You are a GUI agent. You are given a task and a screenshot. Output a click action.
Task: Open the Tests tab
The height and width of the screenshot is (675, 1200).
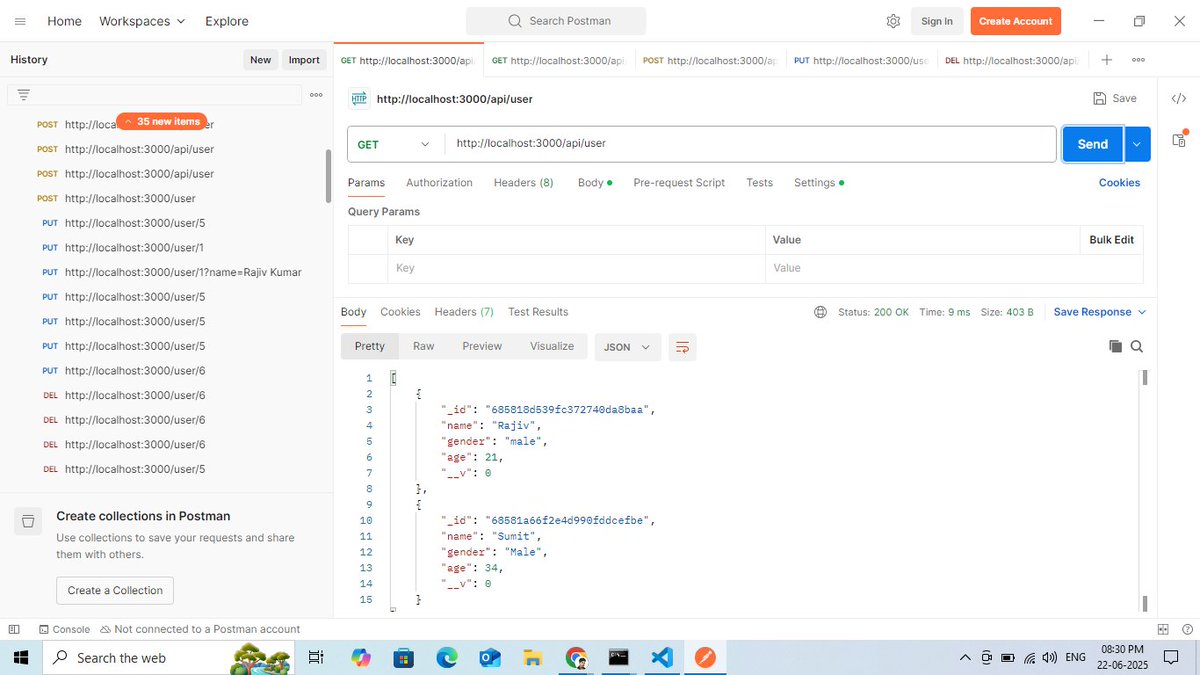pyautogui.click(x=759, y=182)
